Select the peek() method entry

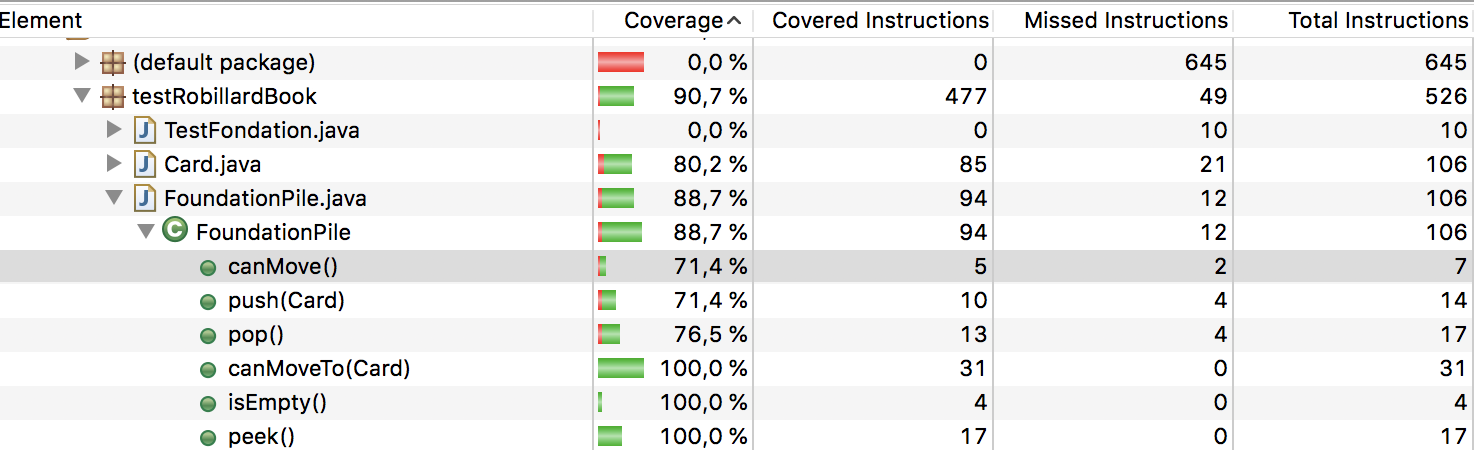pos(261,437)
